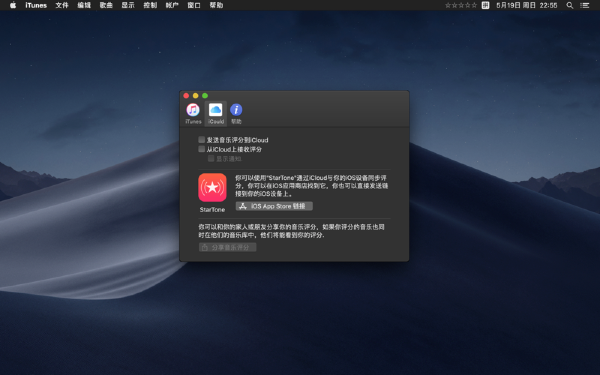Open Spotlight search icon
The width and height of the screenshot is (600, 375).
(x=570, y=5)
